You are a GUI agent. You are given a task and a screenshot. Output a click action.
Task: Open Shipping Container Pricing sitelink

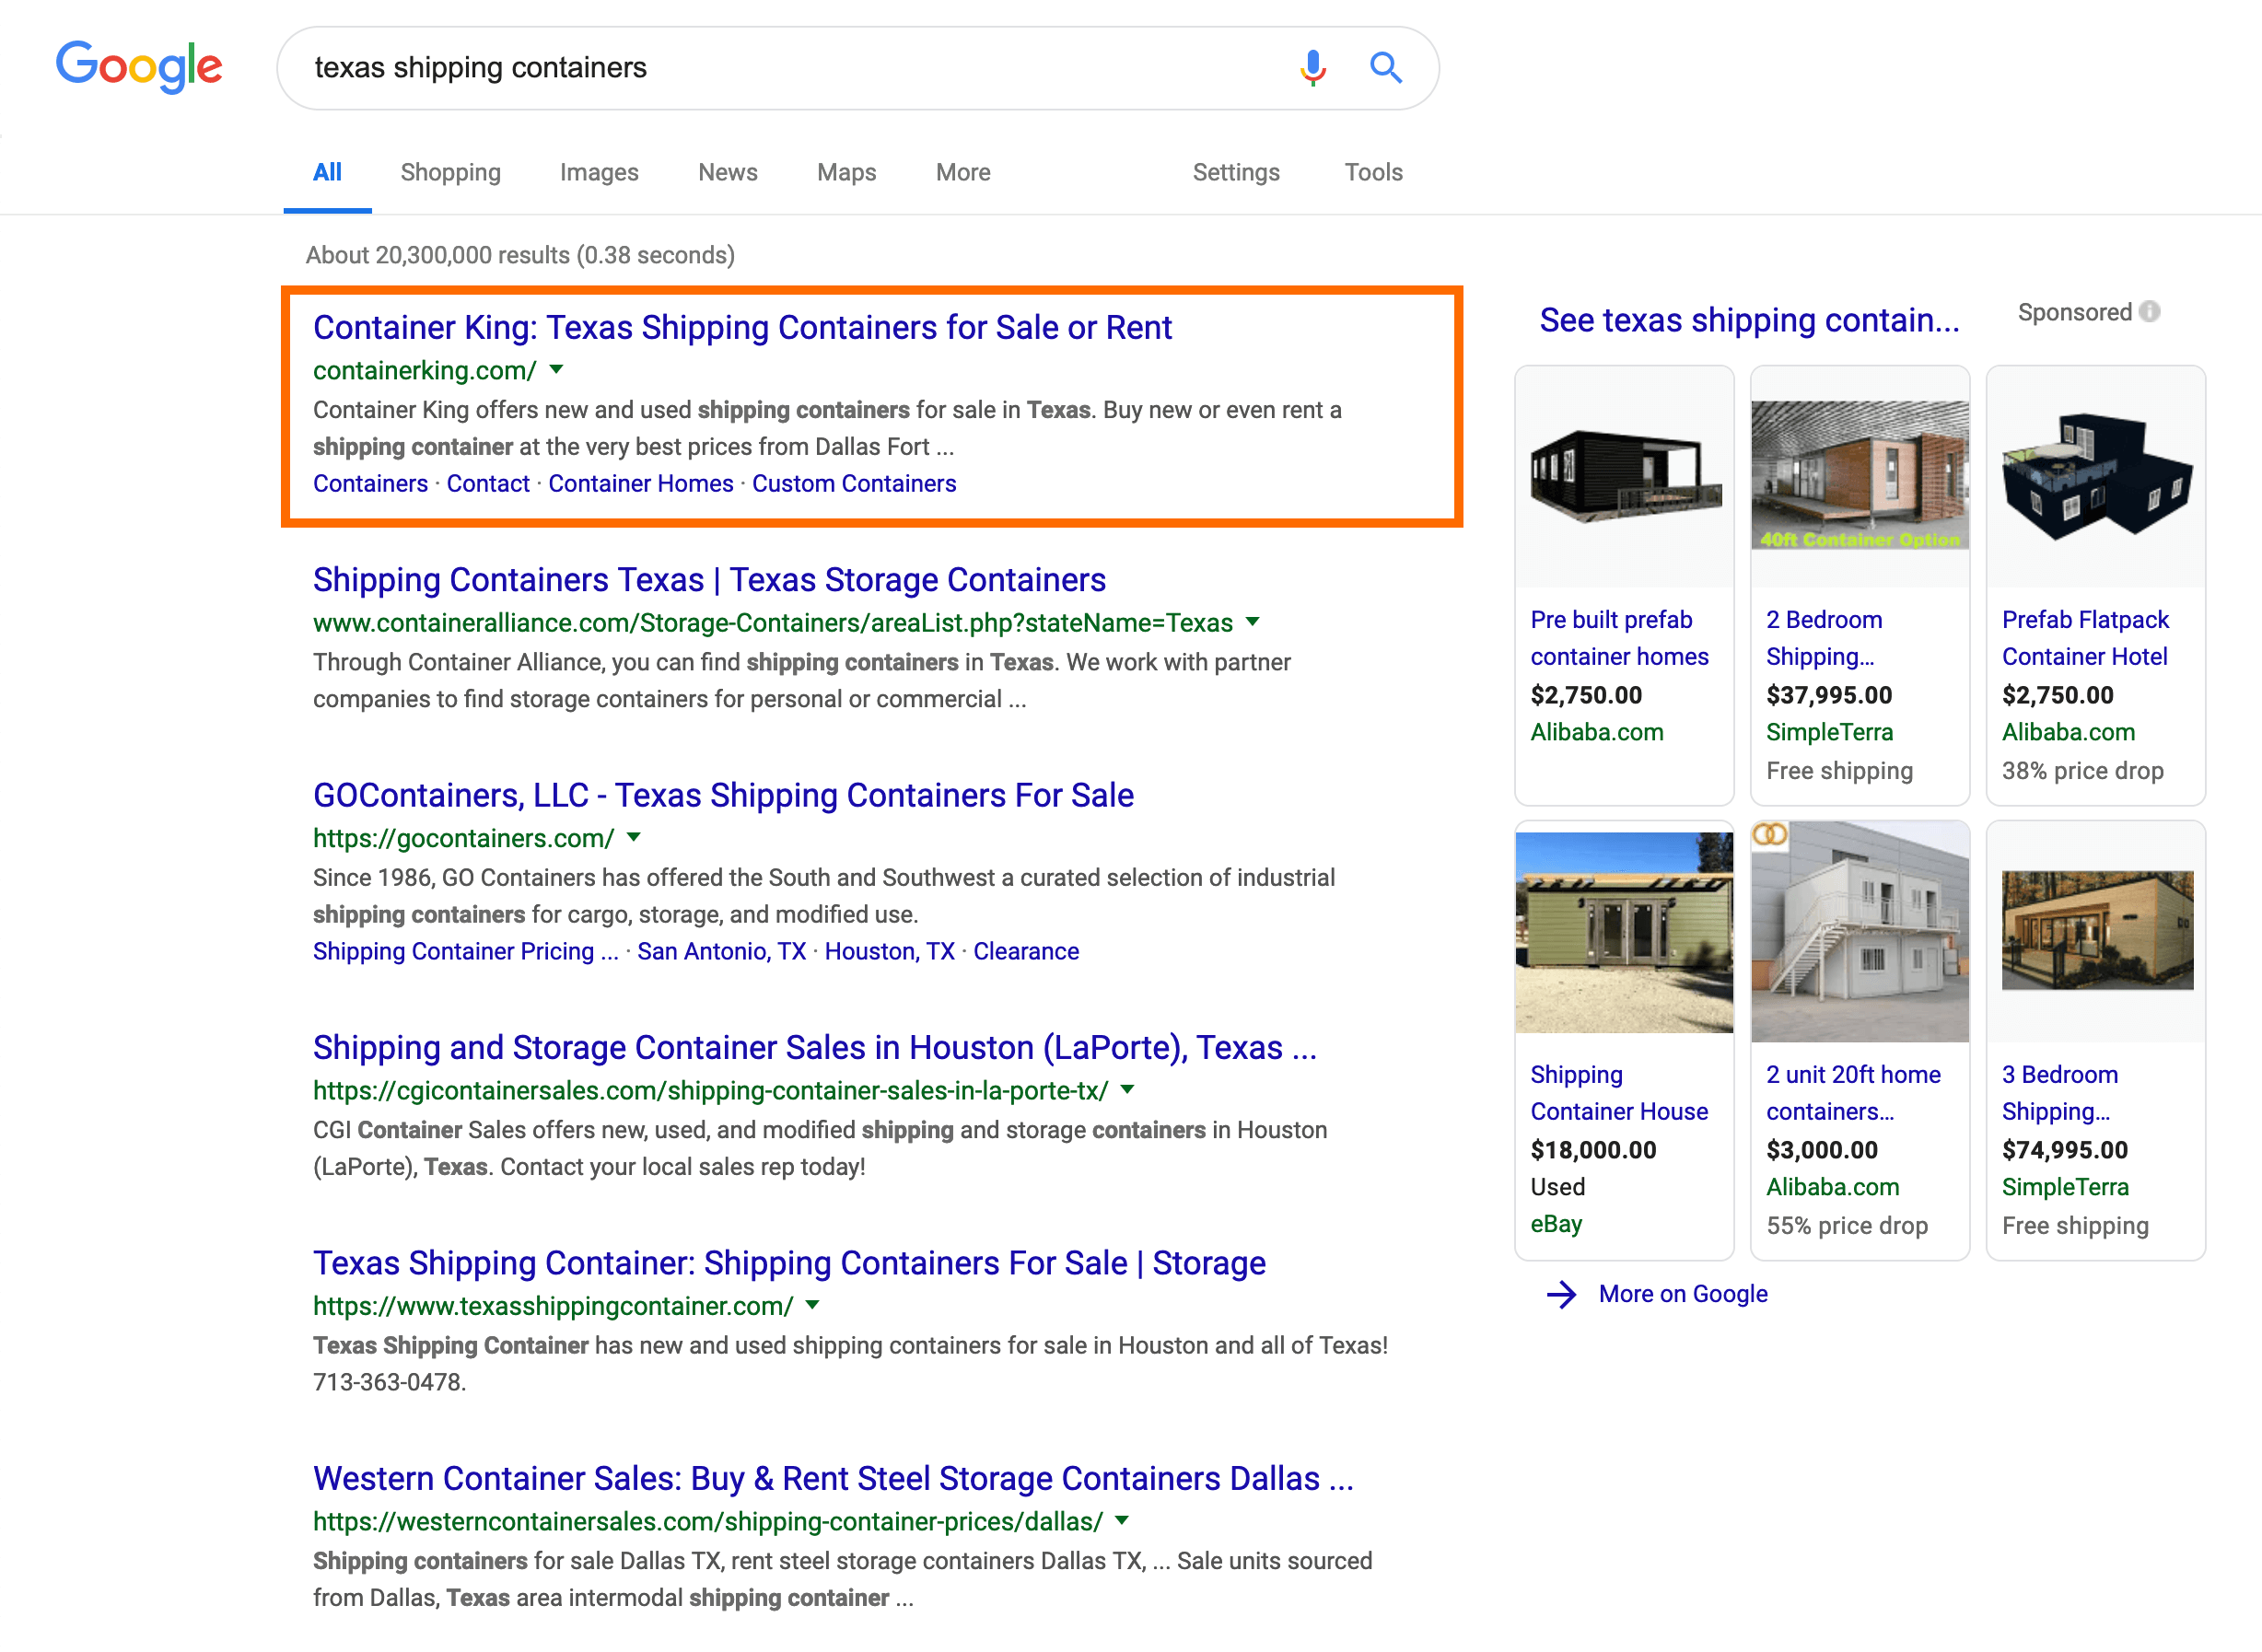tap(465, 951)
